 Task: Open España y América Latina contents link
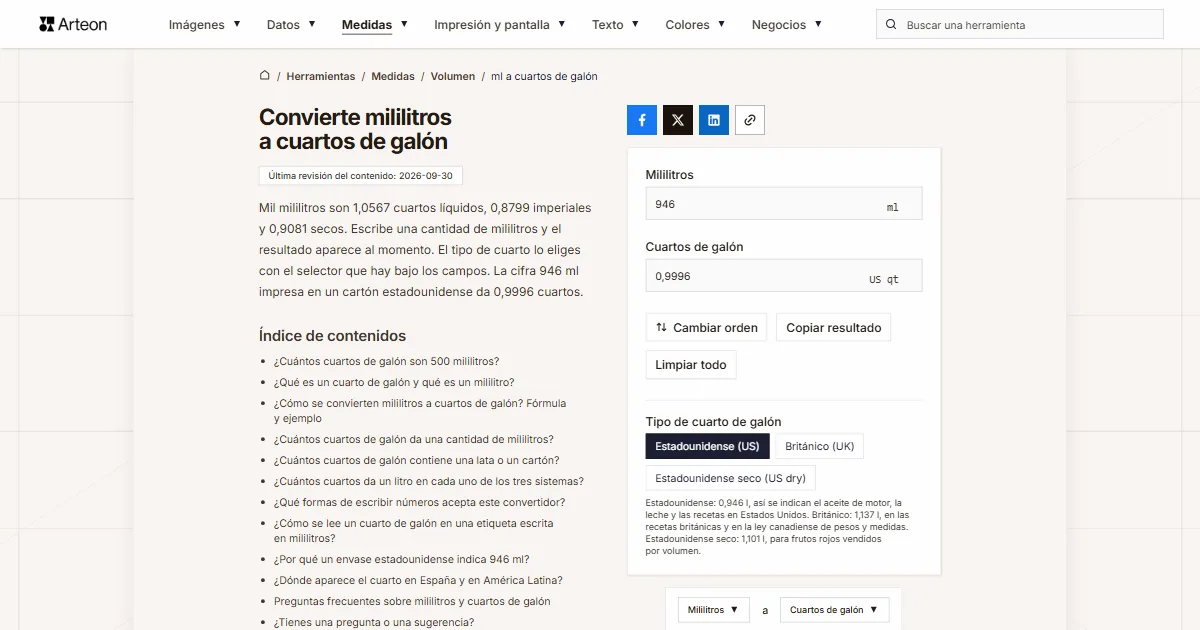pos(418,580)
